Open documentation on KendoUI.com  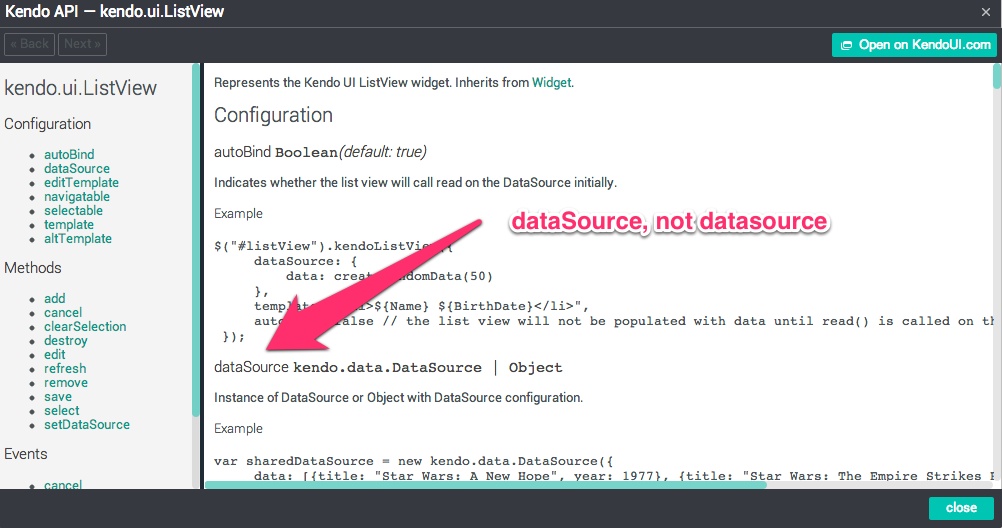click(914, 45)
